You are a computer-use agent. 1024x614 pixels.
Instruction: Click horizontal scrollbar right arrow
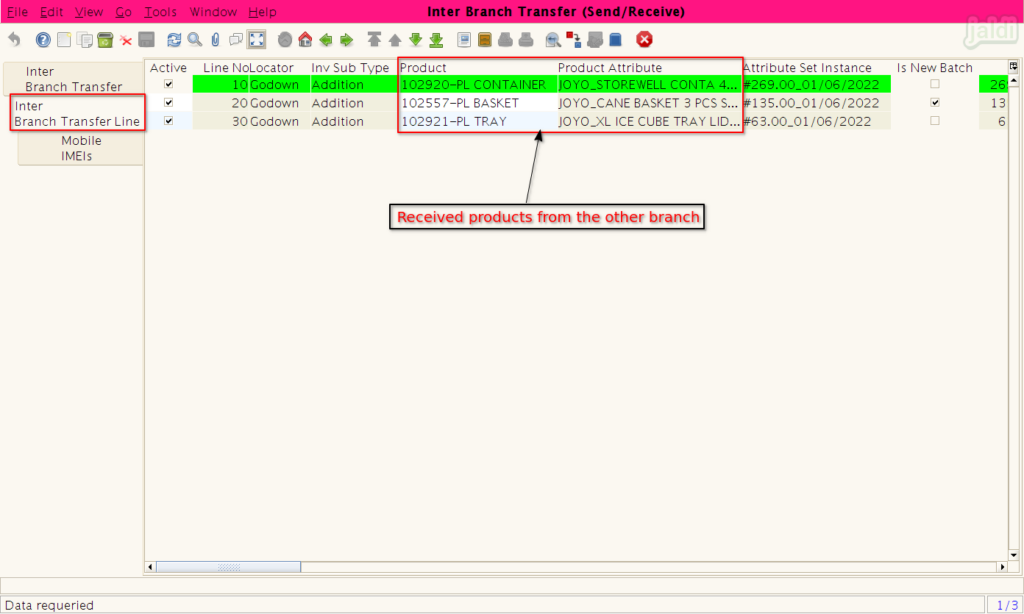[x=1002, y=567]
